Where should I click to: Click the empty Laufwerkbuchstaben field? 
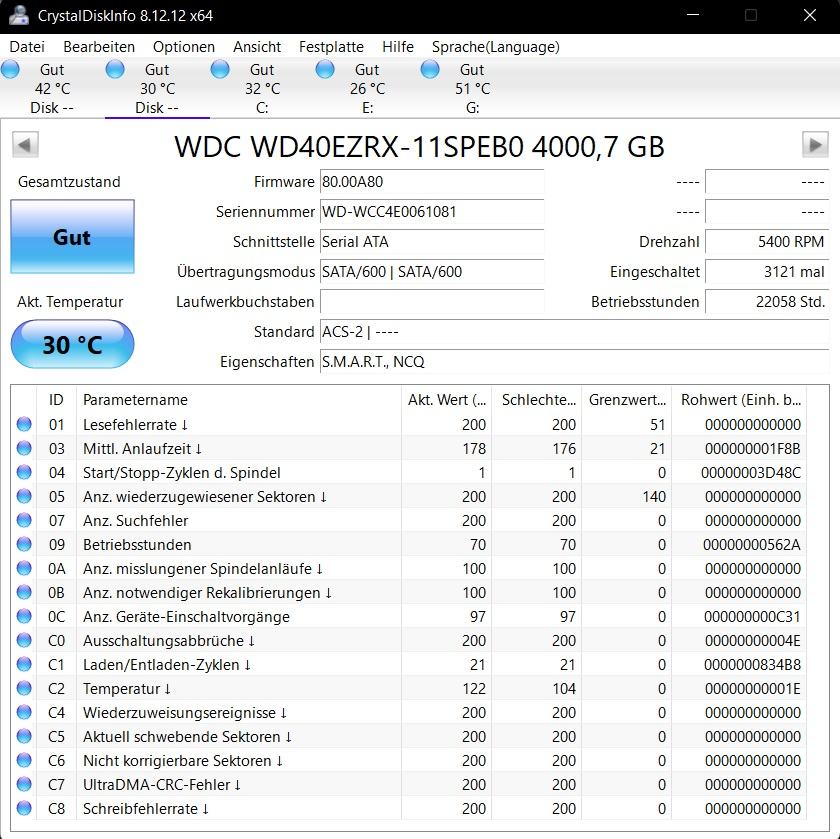click(x=432, y=302)
